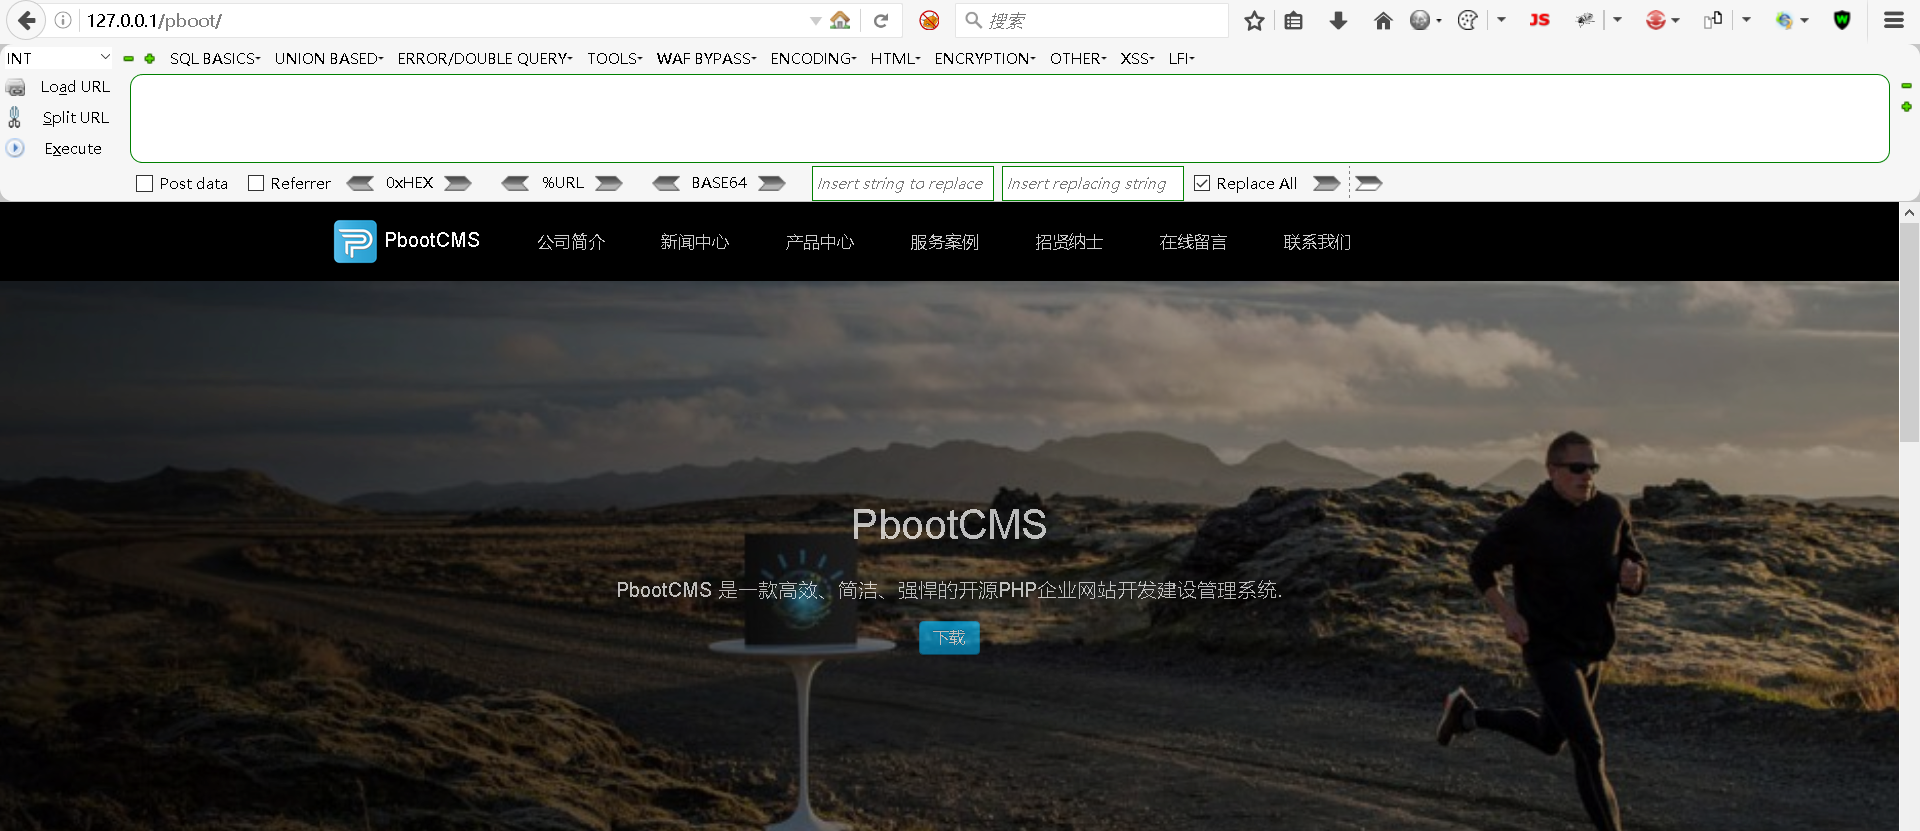
Task: Encode BASE64 with the right arrow
Action: [x=772, y=183]
